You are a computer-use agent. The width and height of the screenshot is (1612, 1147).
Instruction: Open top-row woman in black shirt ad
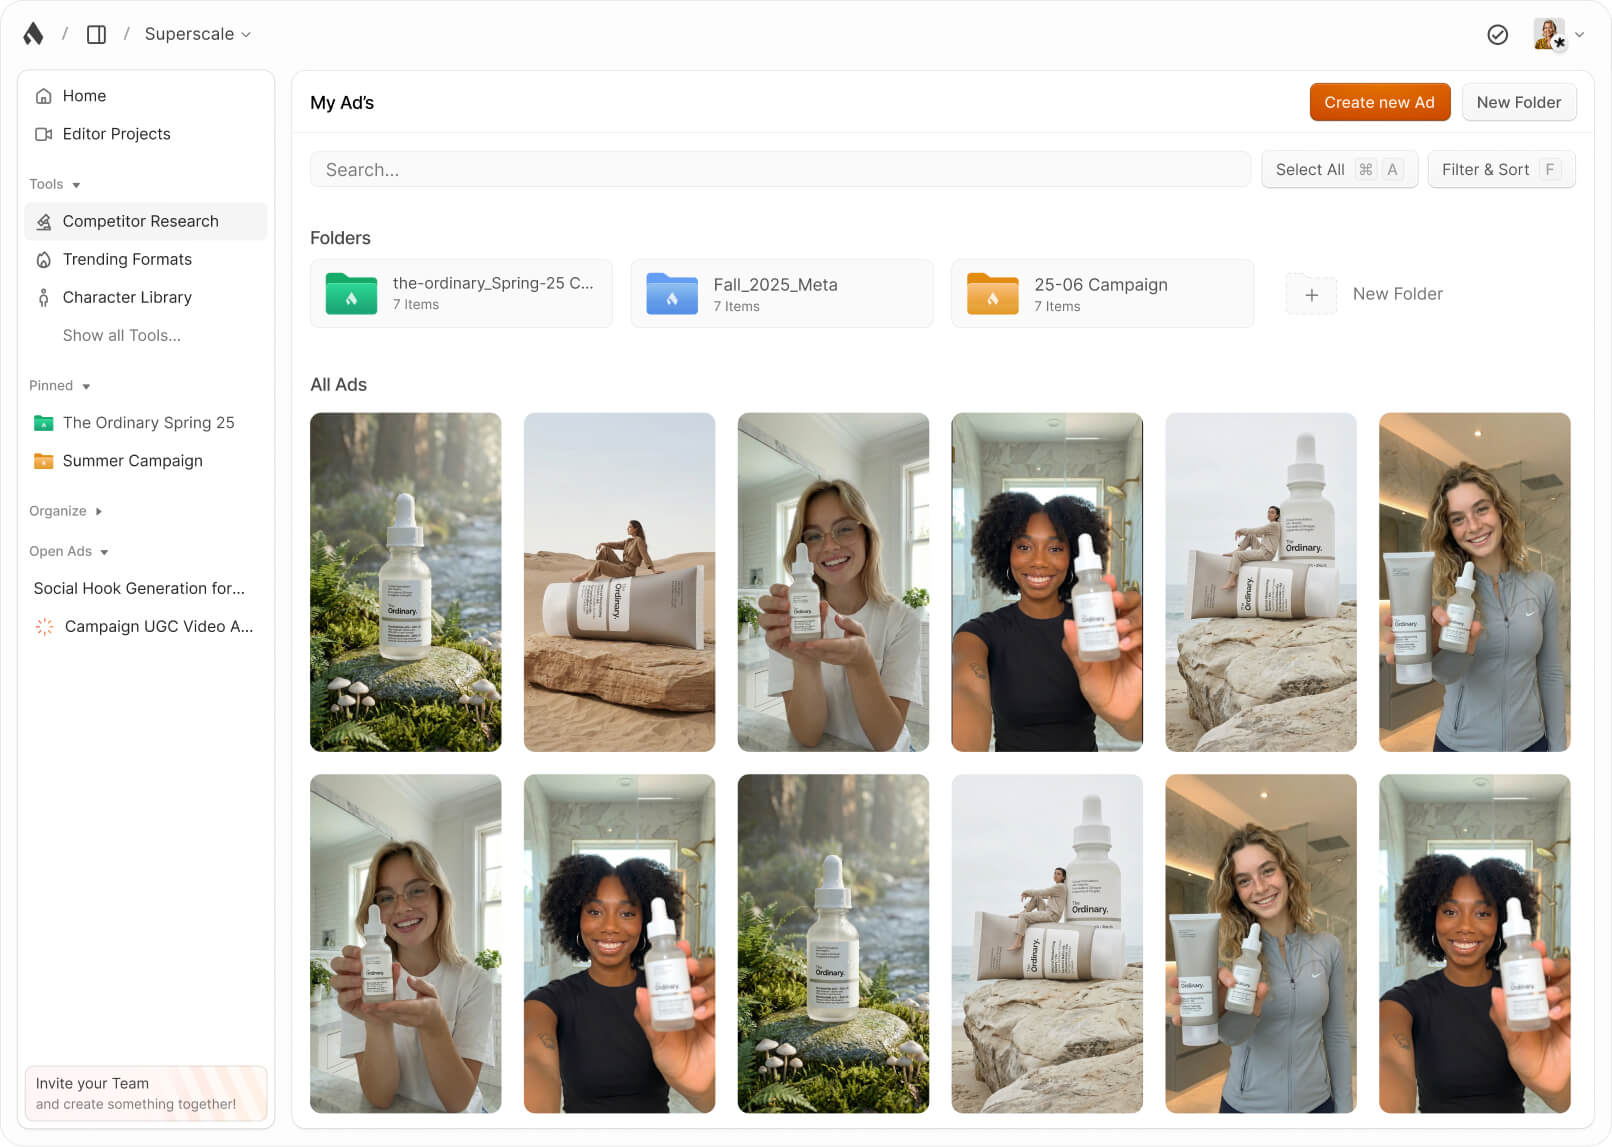1047,582
